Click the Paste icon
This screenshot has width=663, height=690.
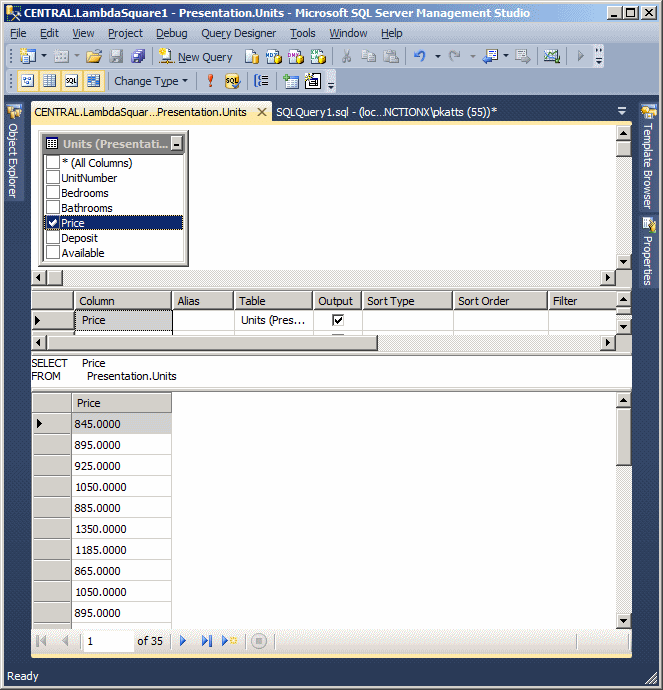pos(391,56)
